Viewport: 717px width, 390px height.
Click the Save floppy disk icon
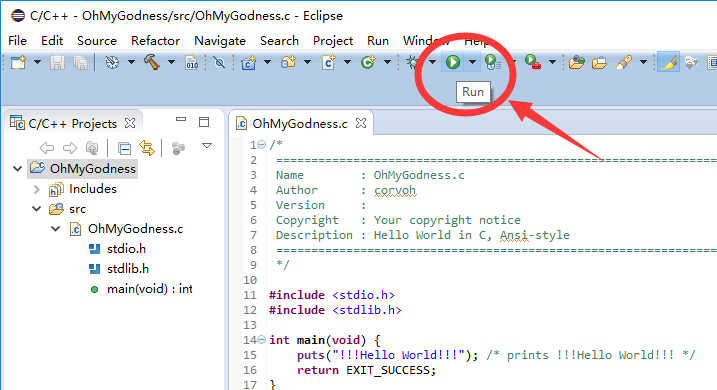tap(57, 62)
